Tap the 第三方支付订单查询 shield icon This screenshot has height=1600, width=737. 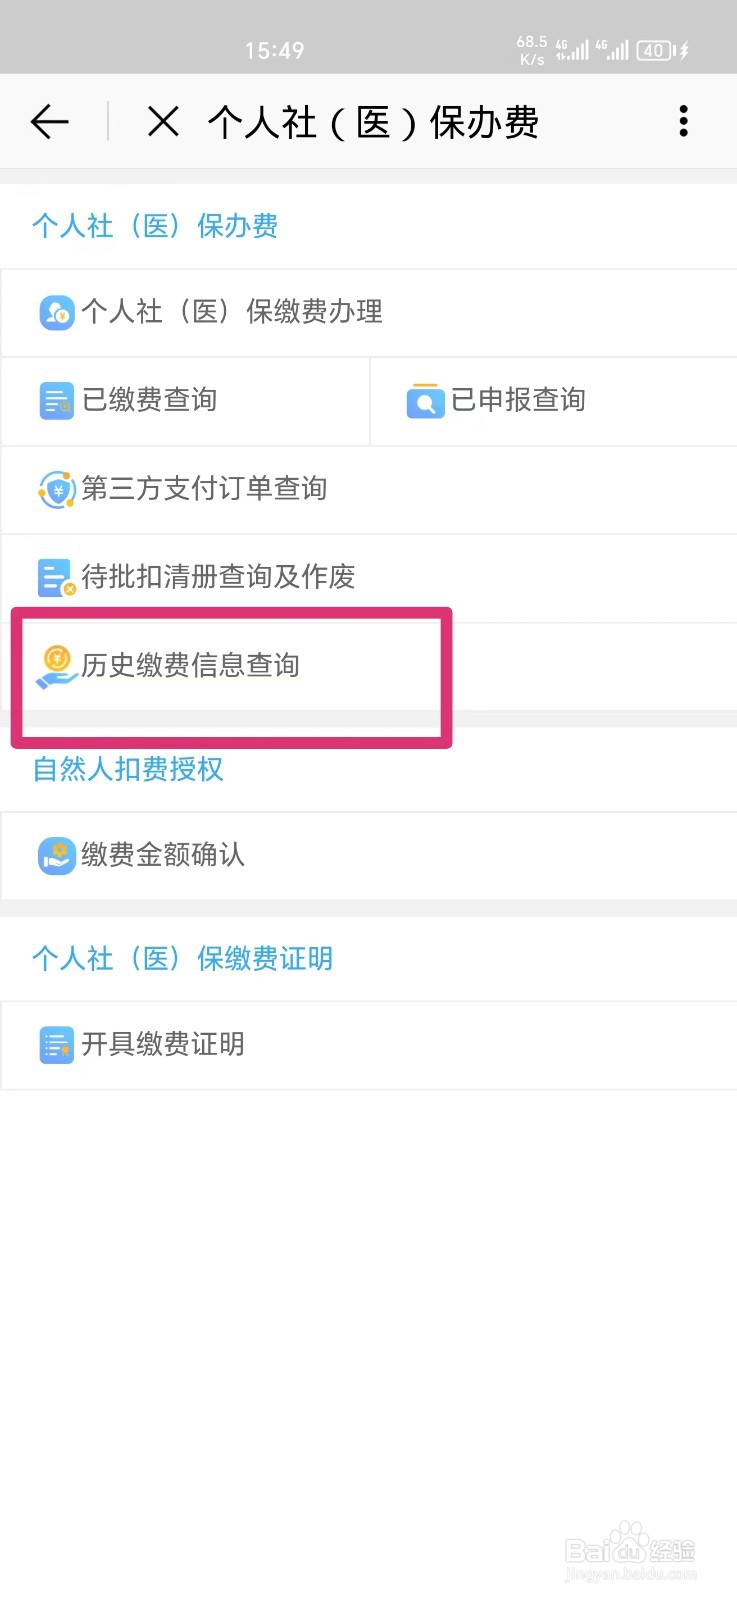tap(56, 490)
